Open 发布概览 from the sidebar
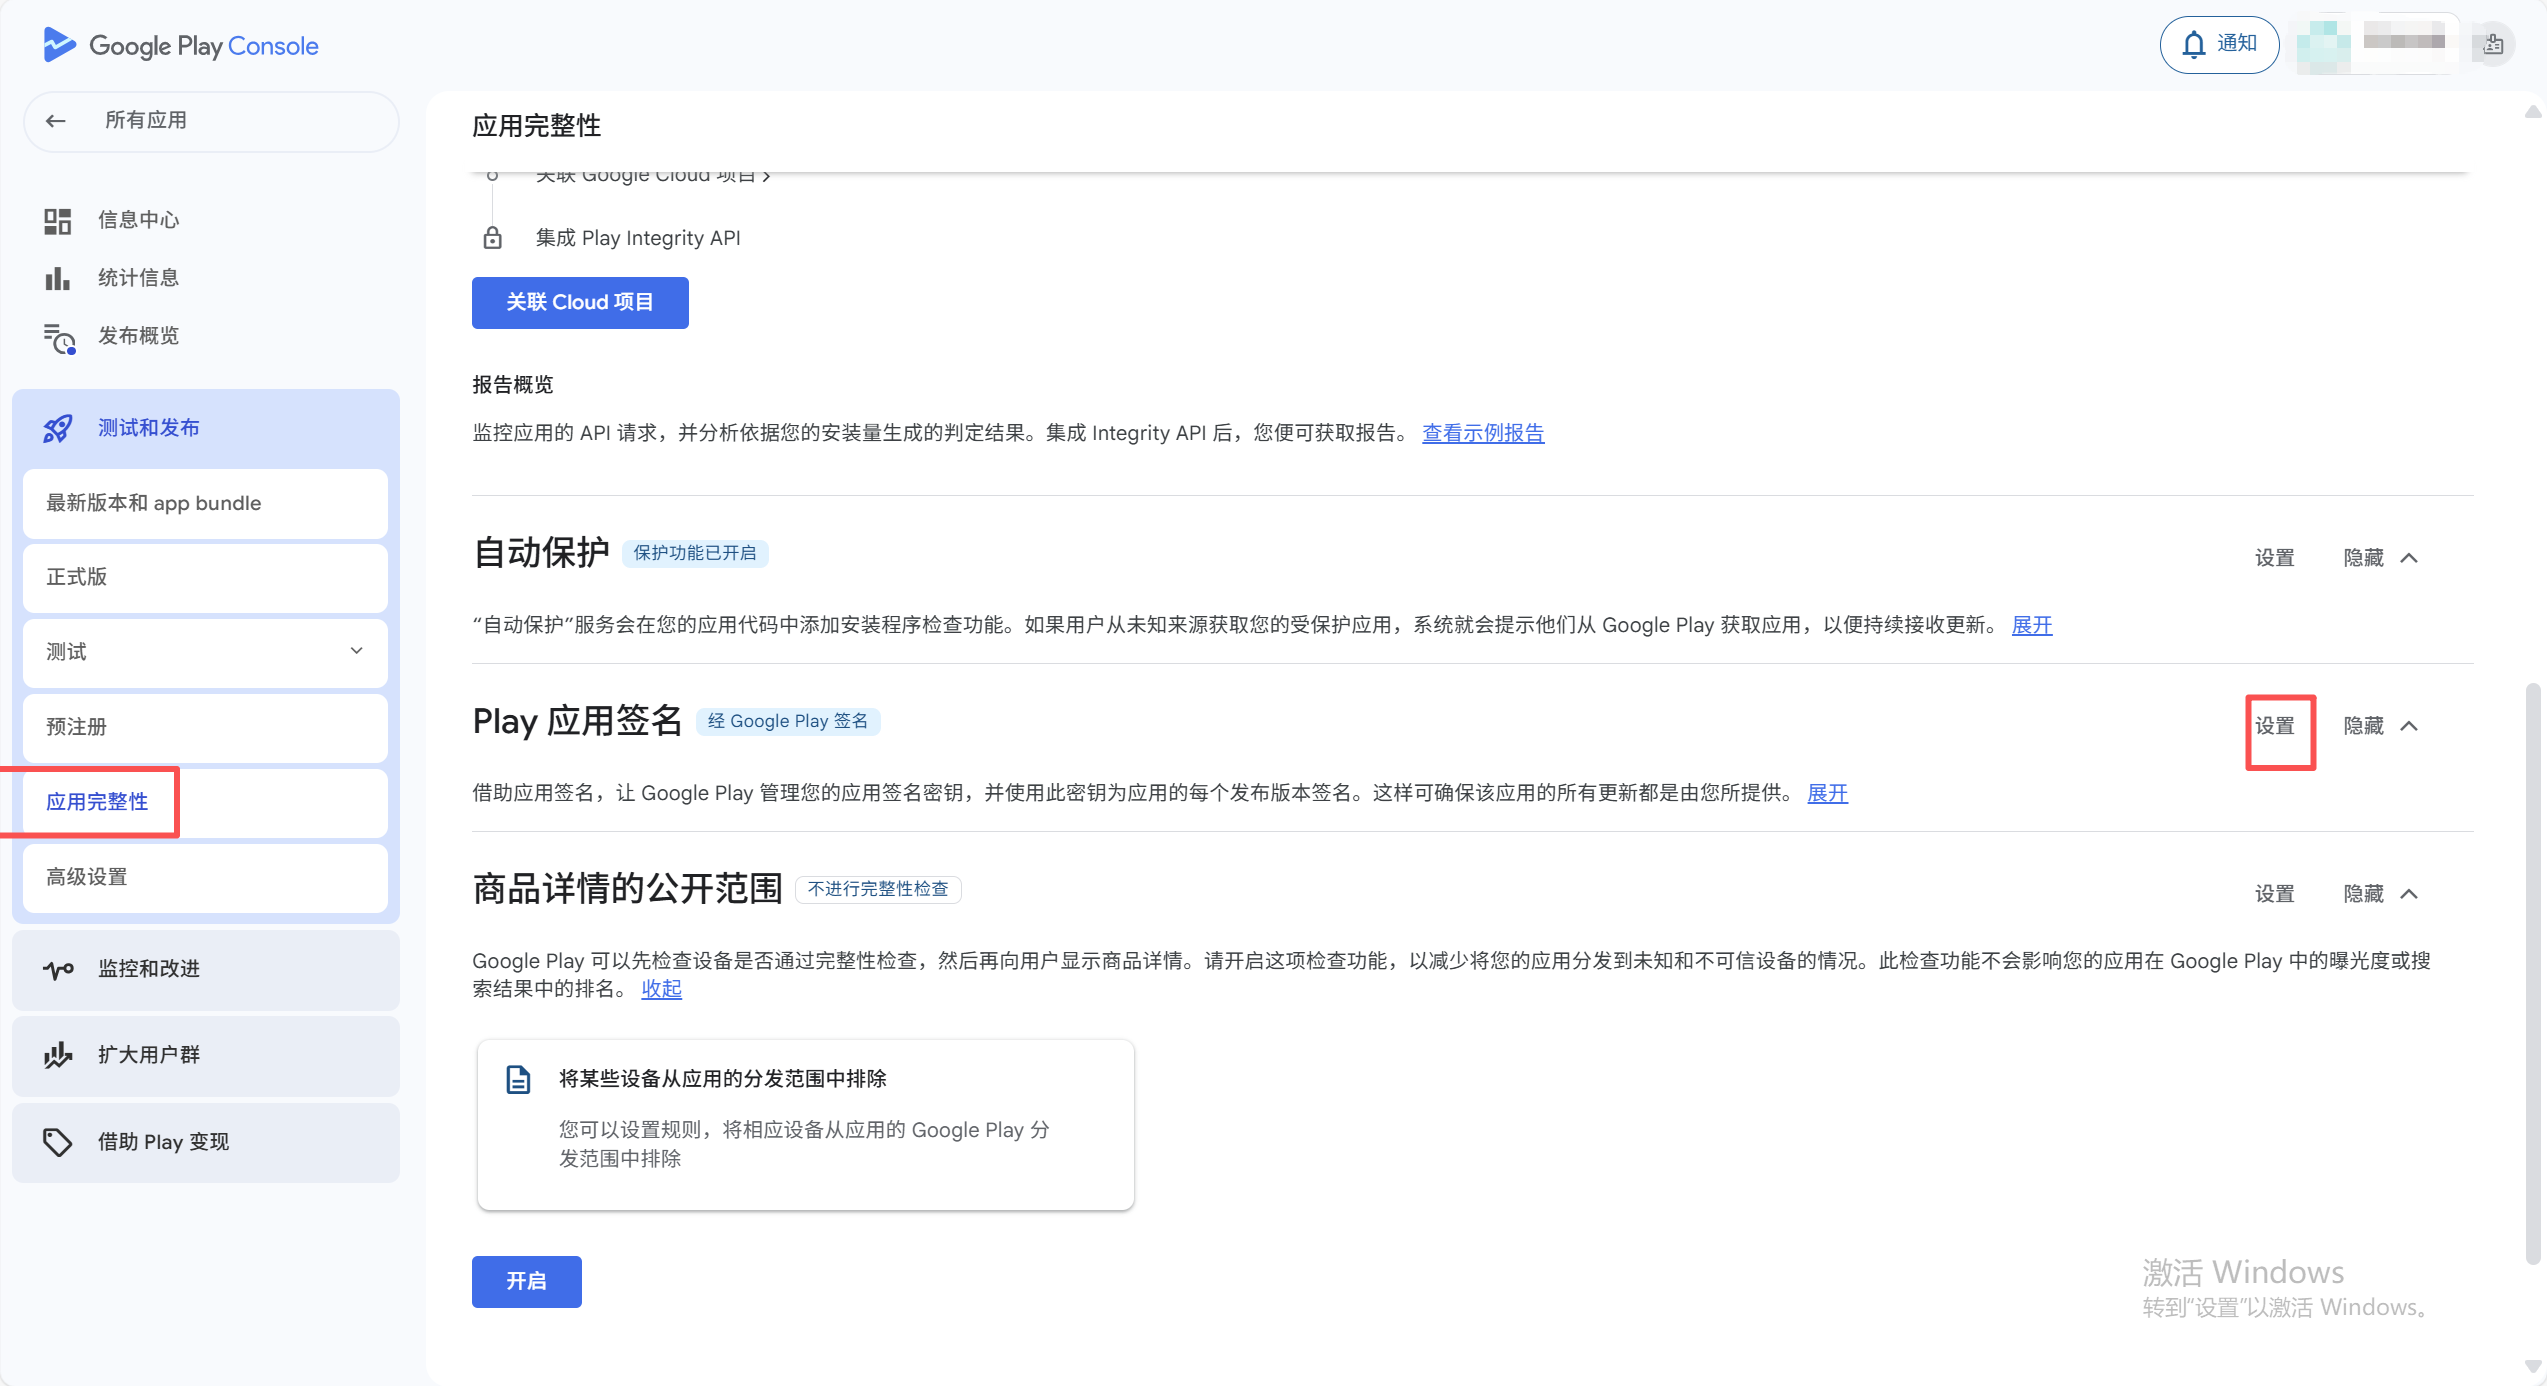Image resolution: width=2547 pixels, height=1386 pixels. point(138,337)
